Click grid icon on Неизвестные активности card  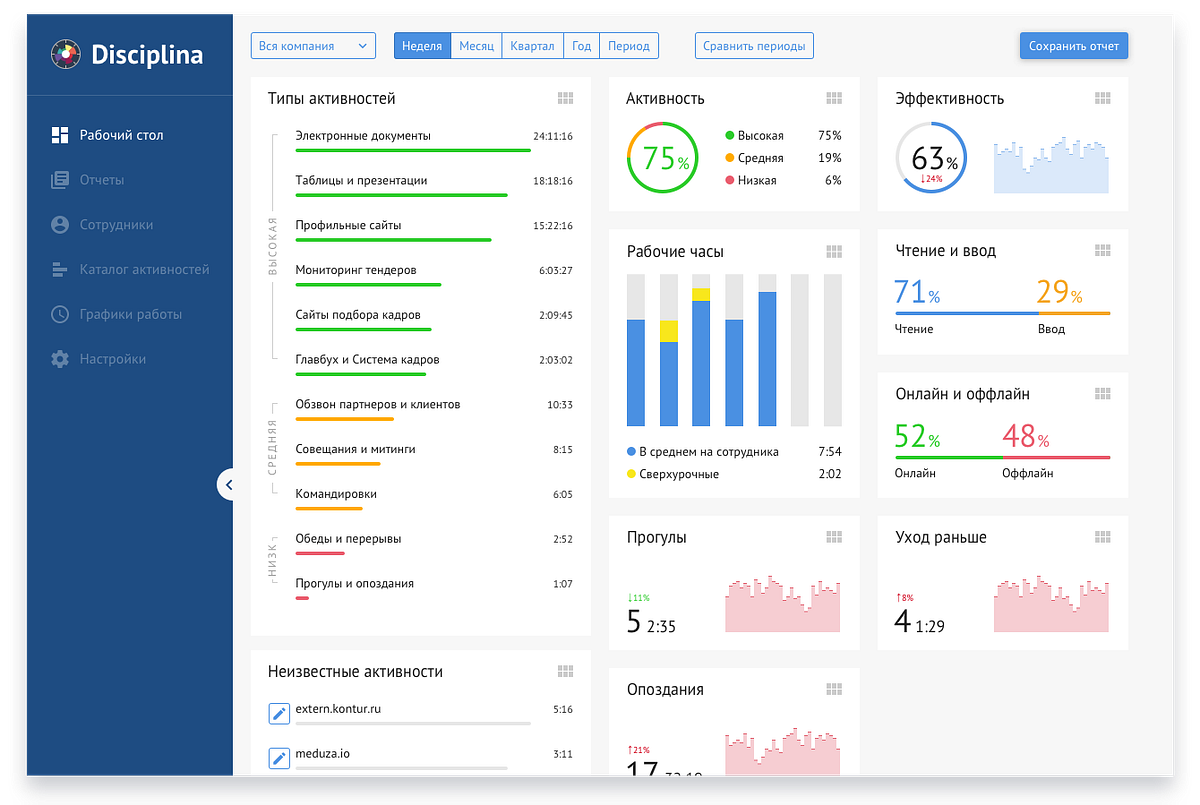(565, 671)
